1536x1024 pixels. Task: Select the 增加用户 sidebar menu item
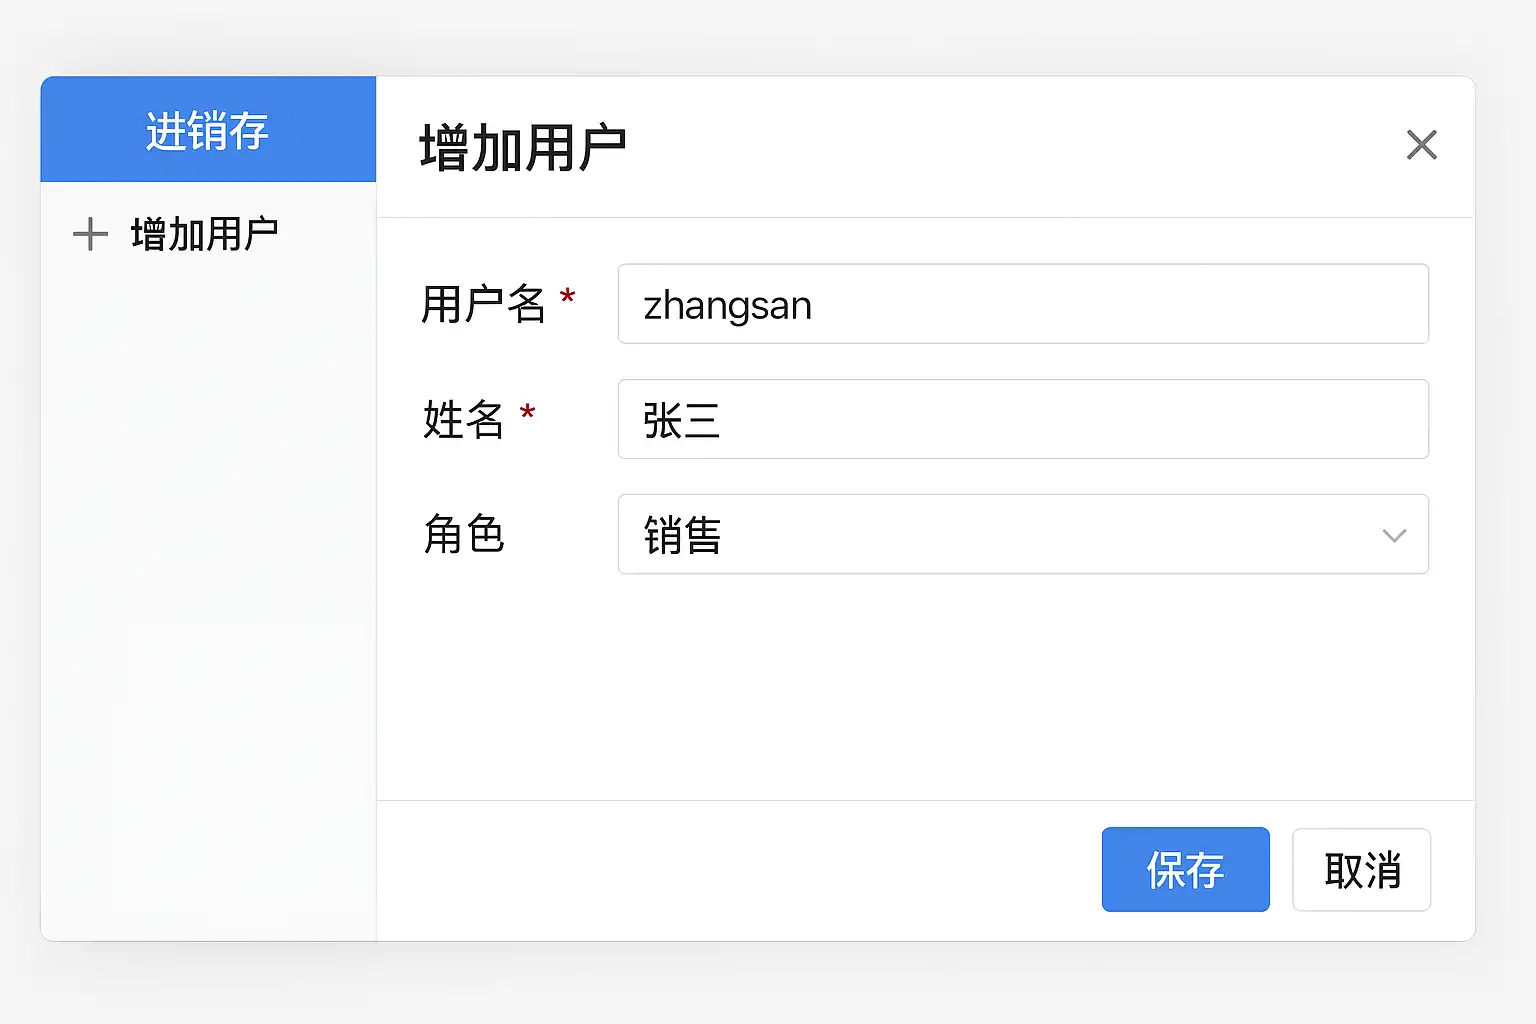point(204,234)
